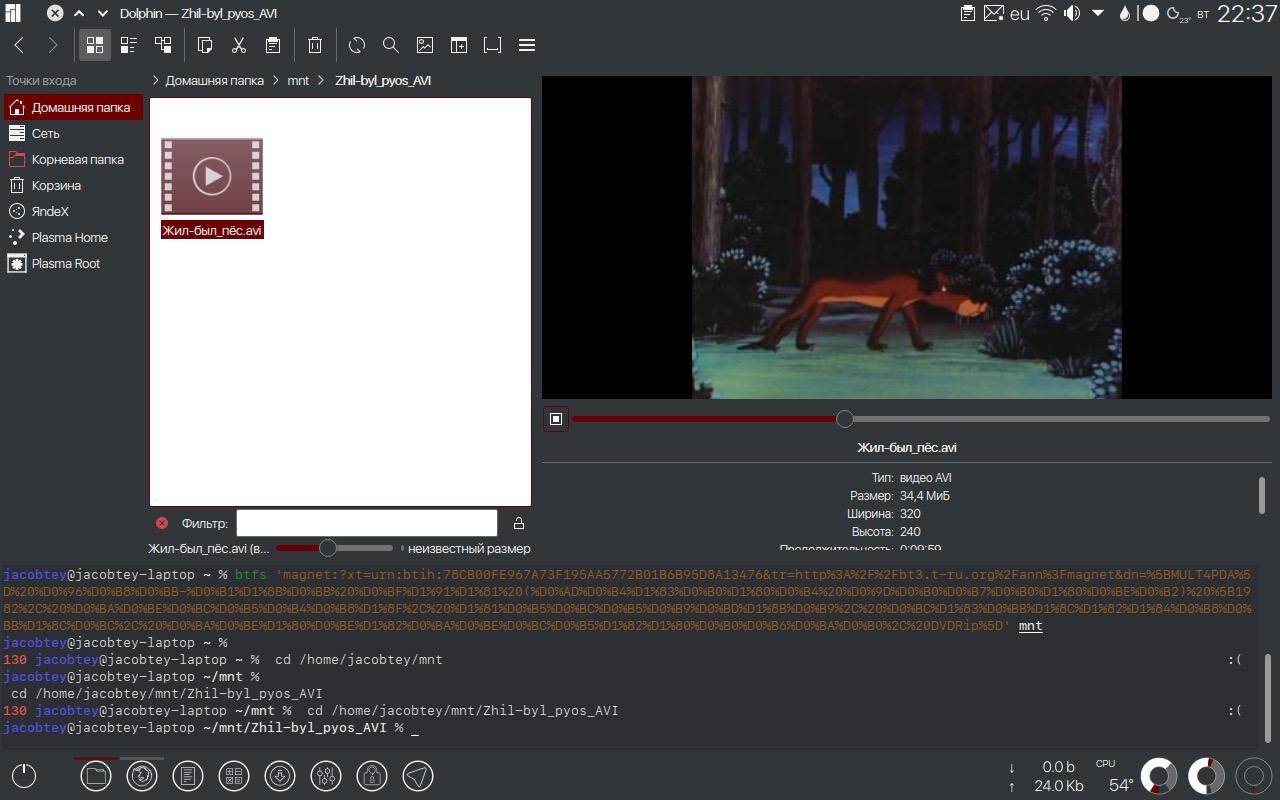Switch to Compact view mode

129,45
